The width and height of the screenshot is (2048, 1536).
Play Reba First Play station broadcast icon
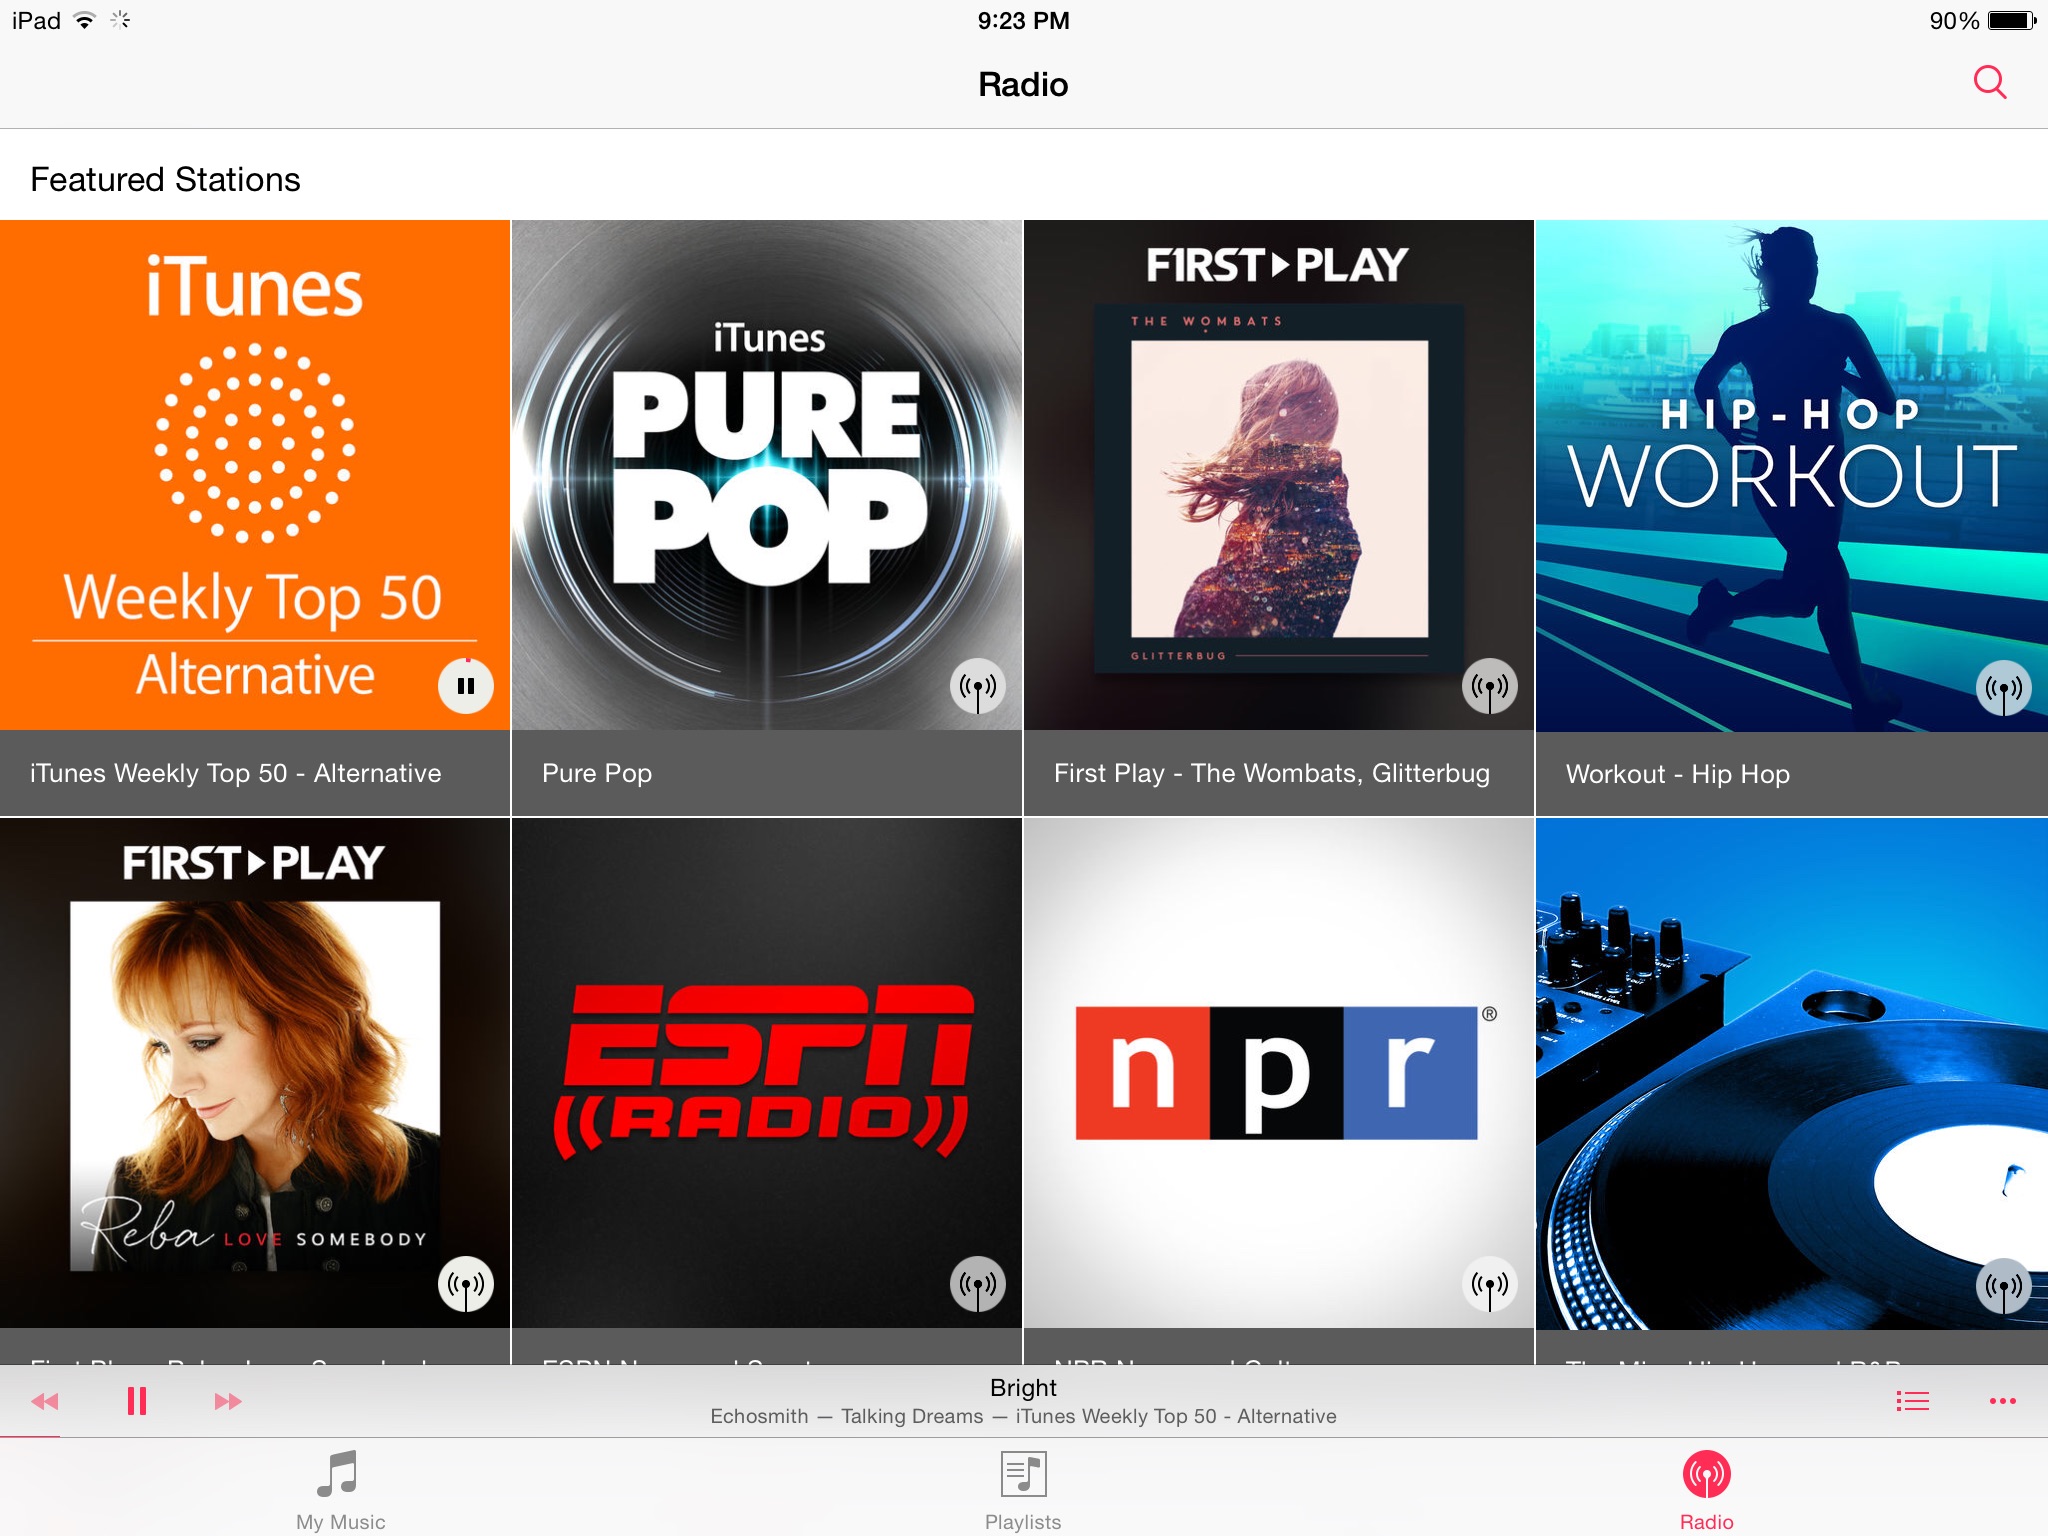tap(465, 1284)
